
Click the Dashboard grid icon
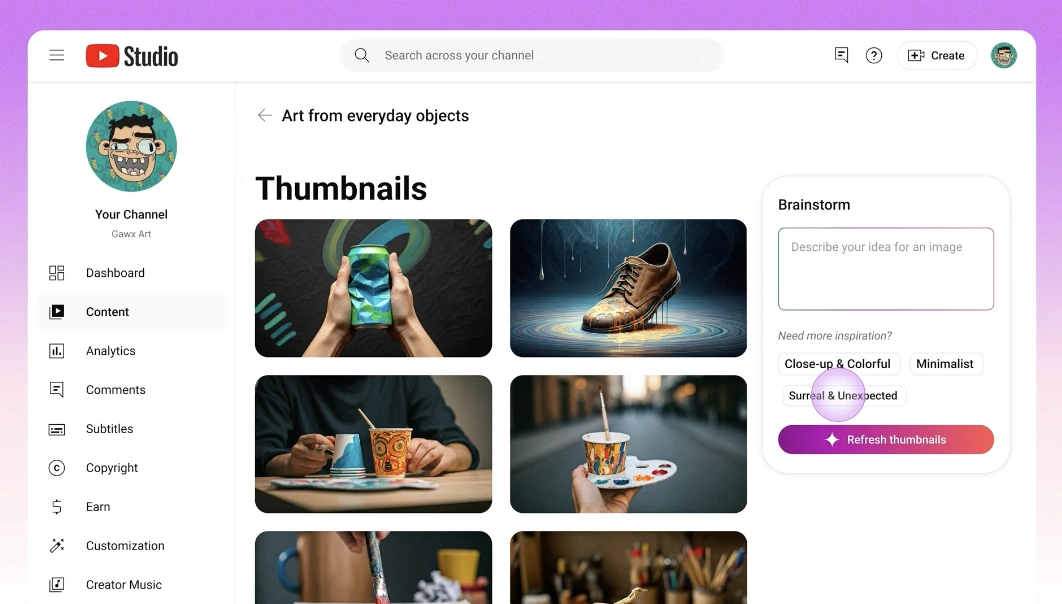tap(57, 273)
